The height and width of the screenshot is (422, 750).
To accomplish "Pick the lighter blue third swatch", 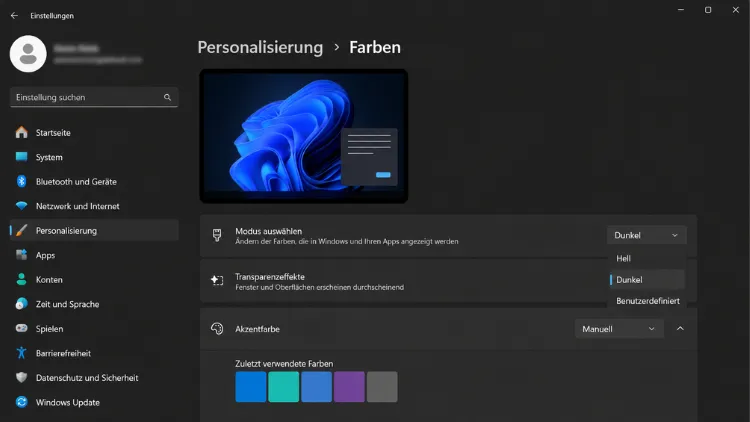I will coord(316,387).
